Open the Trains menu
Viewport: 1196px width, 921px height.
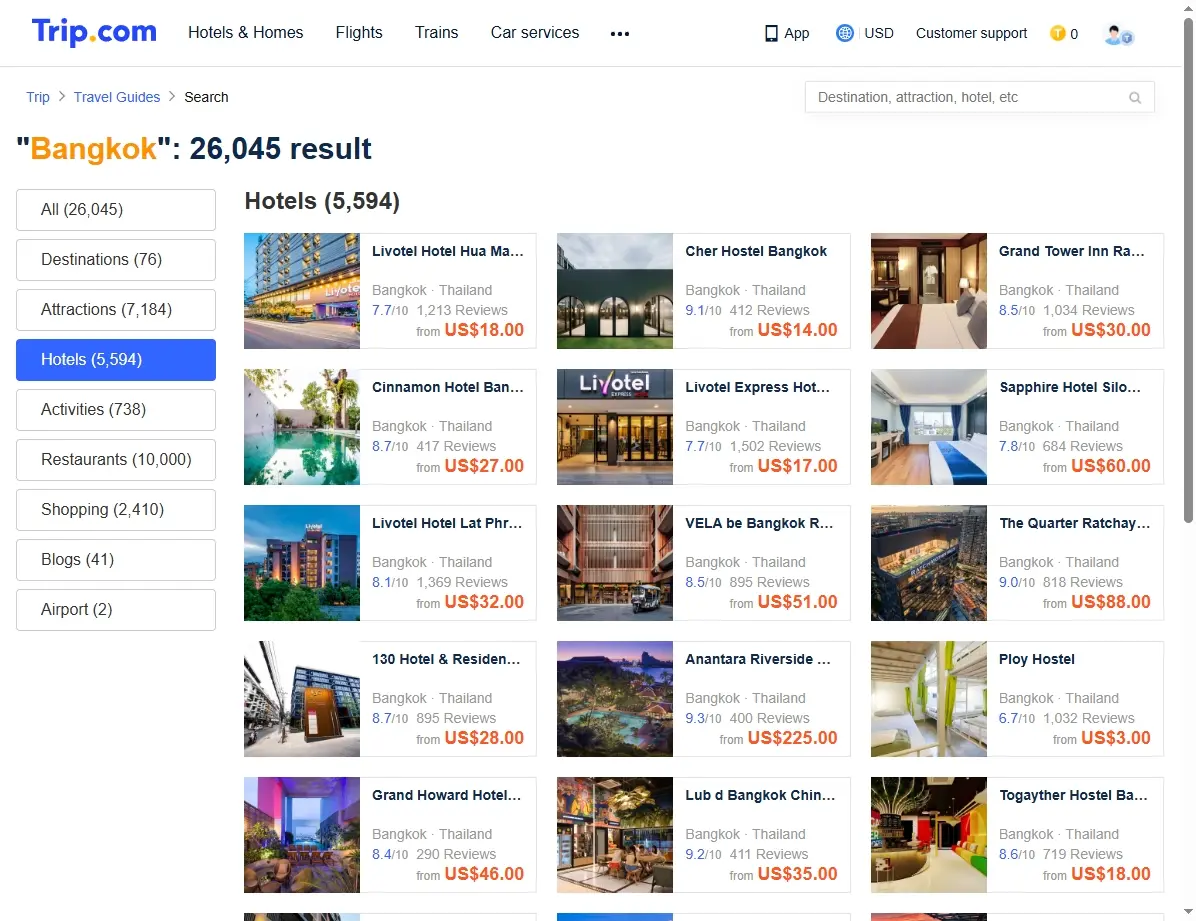point(436,33)
